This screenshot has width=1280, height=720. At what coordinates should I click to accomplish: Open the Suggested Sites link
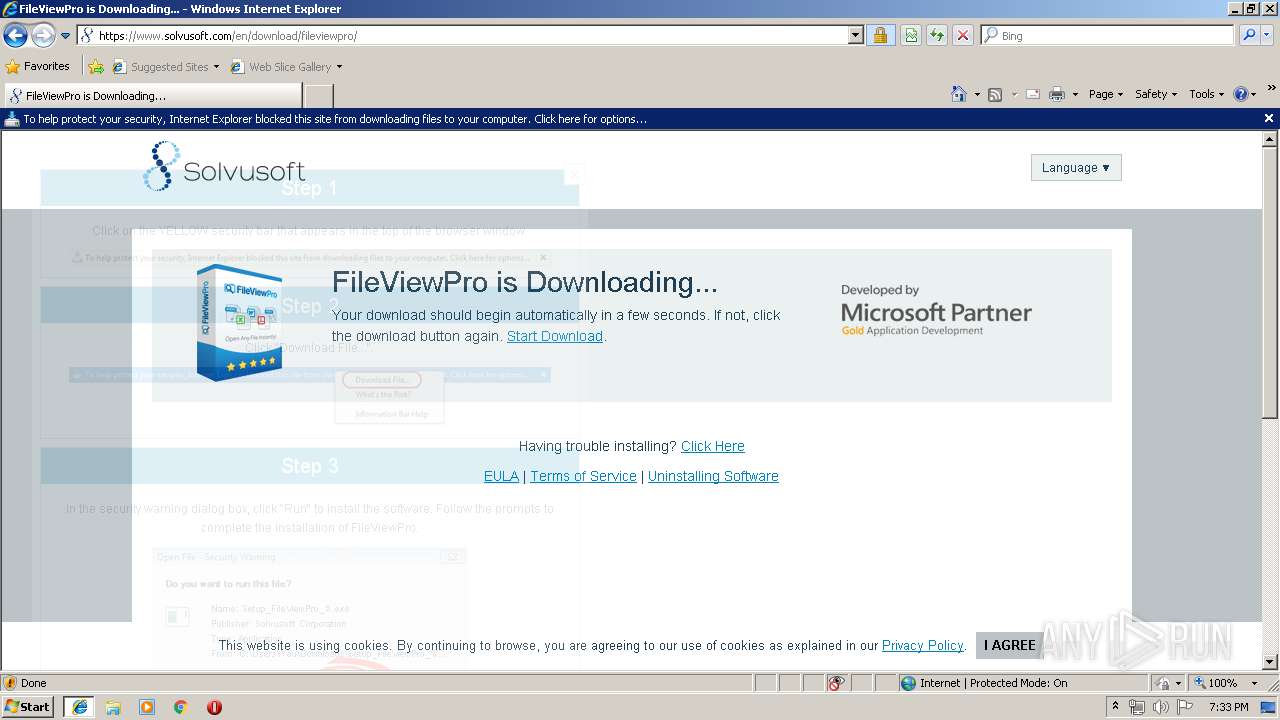pos(165,67)
